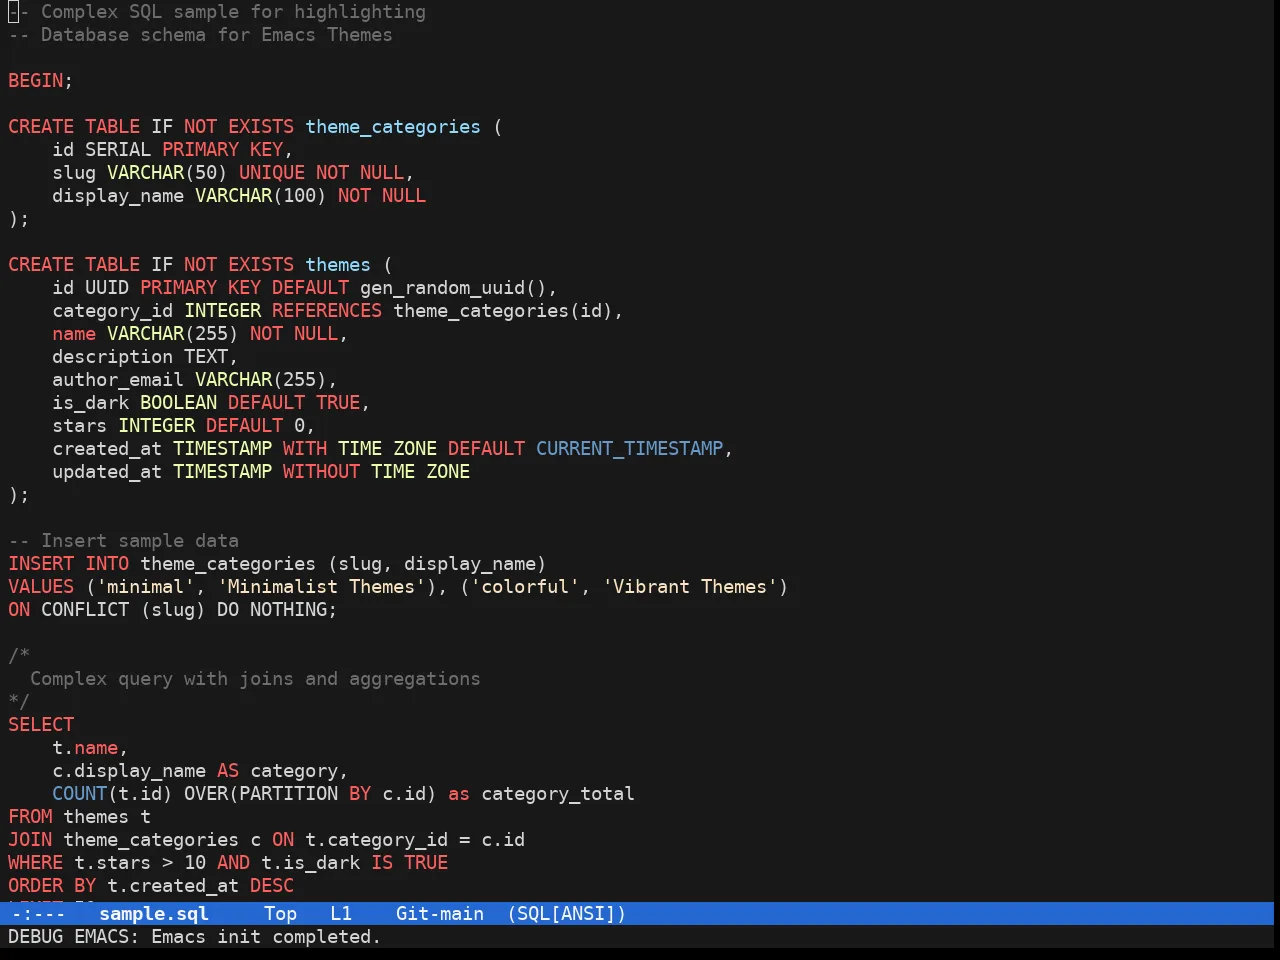This screenshot has height=960, width=1280.
Task: Click INSERT INTO keyword
Action: [x=69, y=563]
